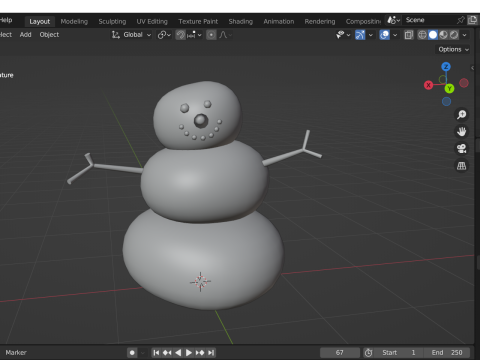This screenshot has width=480, height=360.
Task: Open the Options dropdown
Action: (453, 49)
